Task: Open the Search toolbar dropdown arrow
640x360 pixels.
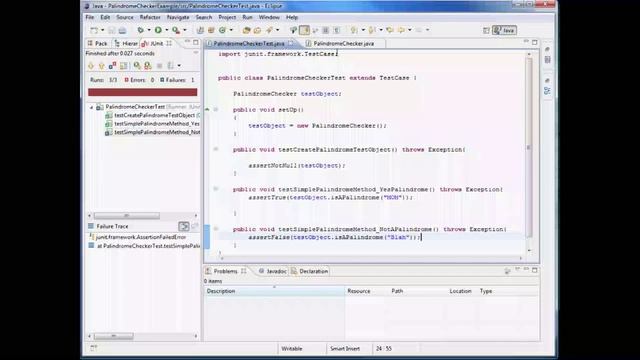Action: (278, 30)
